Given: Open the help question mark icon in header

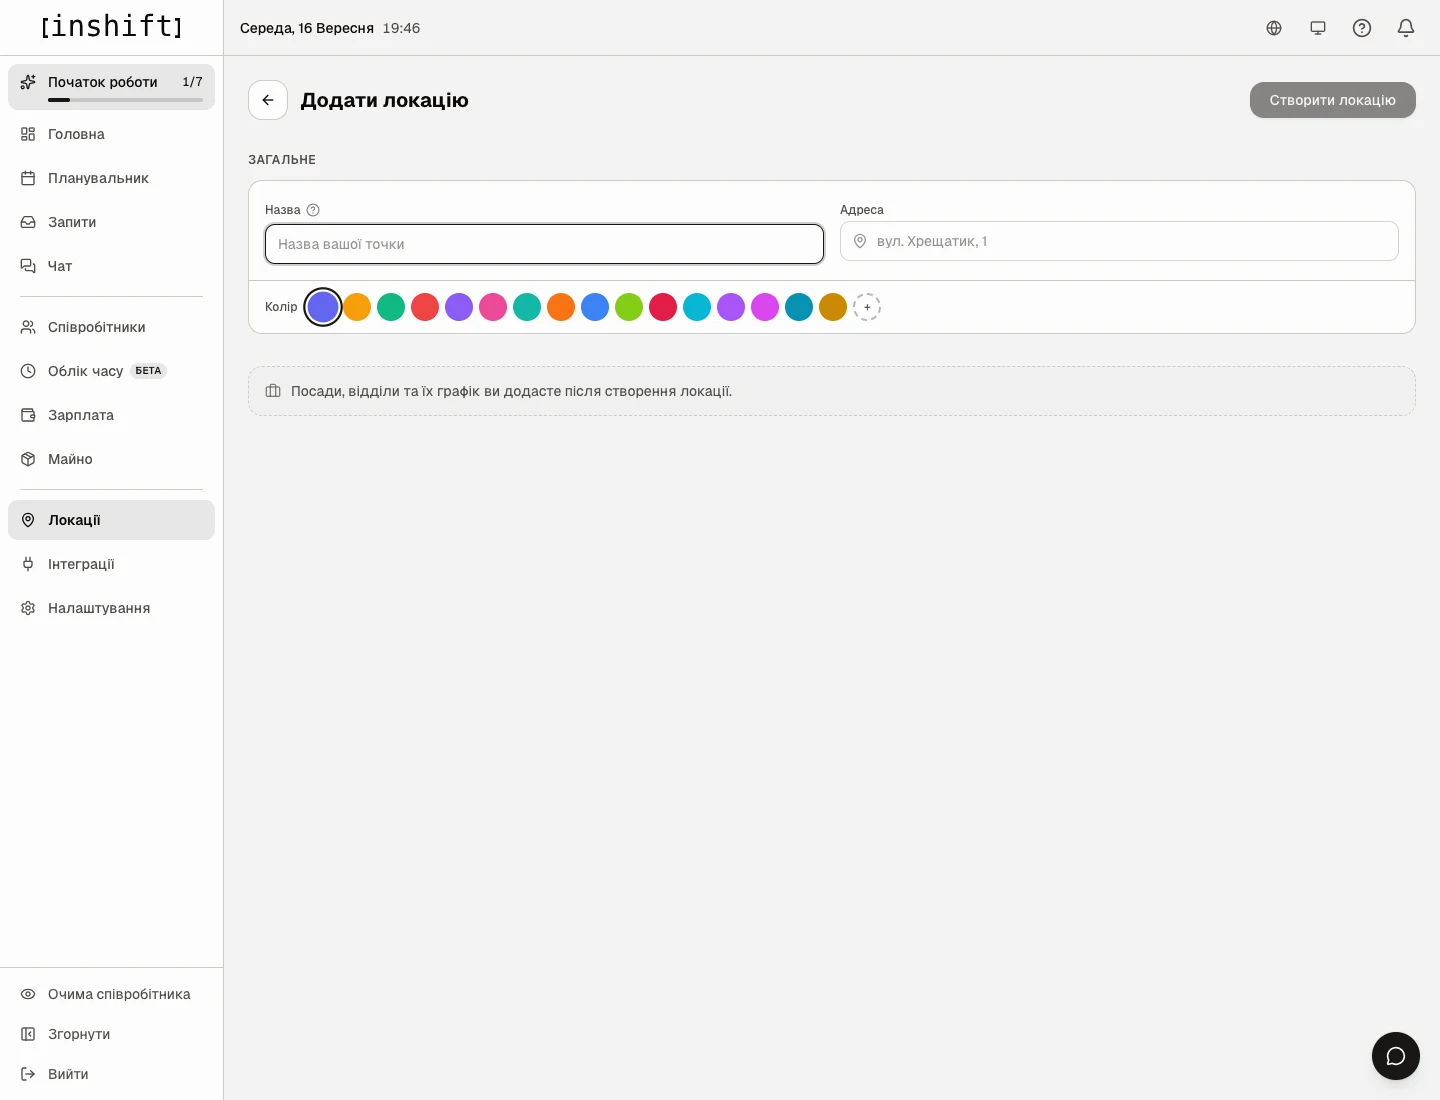Looking at the screenshot, I should [1362, 28].
